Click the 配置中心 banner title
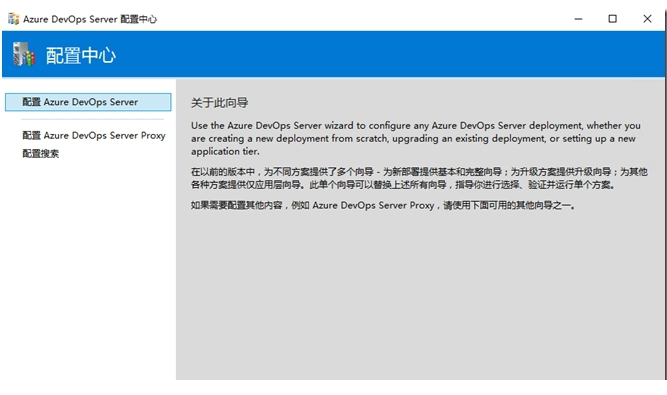This screenshot has height=395, width=667. tap(81, 56)
